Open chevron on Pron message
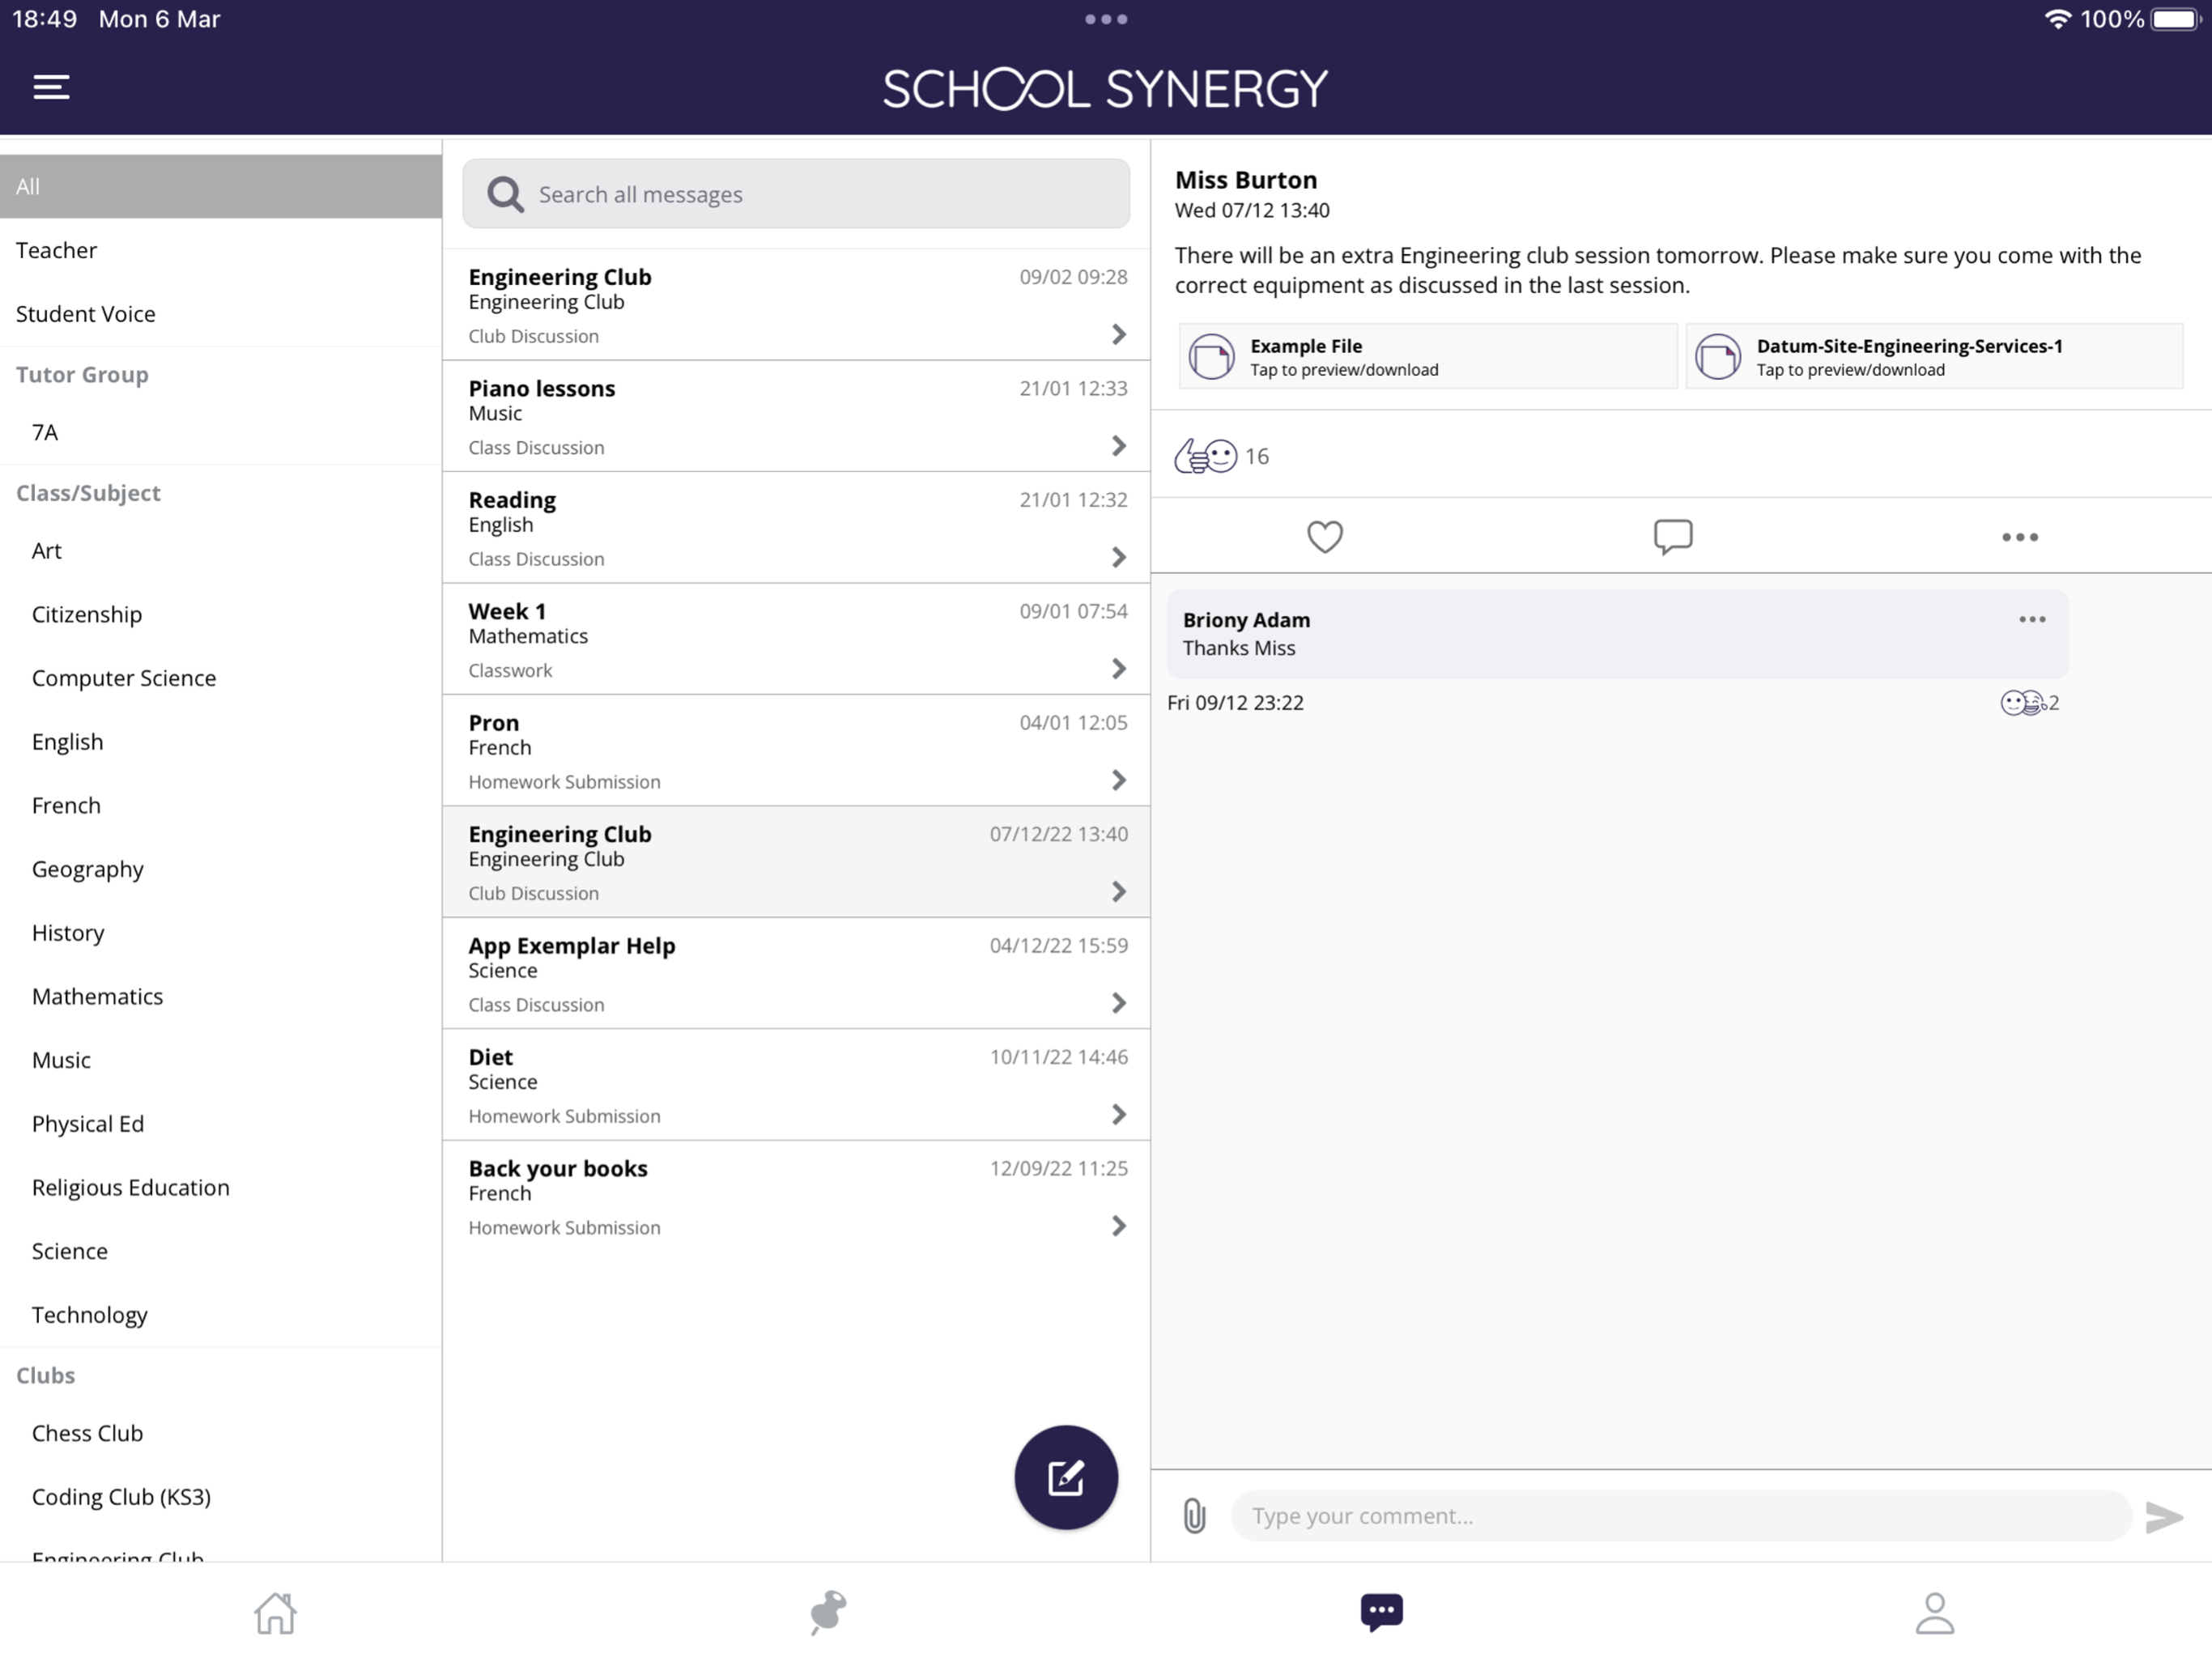 point(1119,780)
